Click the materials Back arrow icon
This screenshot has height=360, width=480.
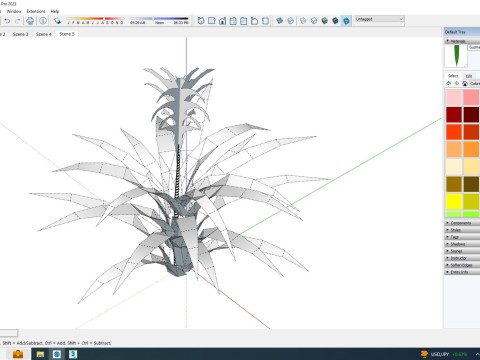click(449, 83)
